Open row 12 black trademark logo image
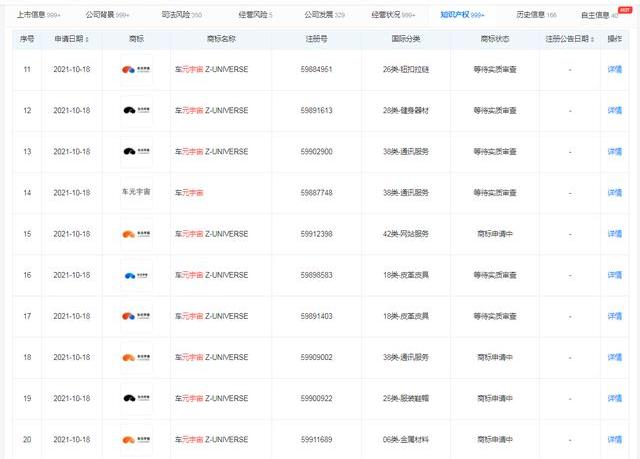Image resolution: width=640 pixels, height=459 pixels. (x=136, y=111)
